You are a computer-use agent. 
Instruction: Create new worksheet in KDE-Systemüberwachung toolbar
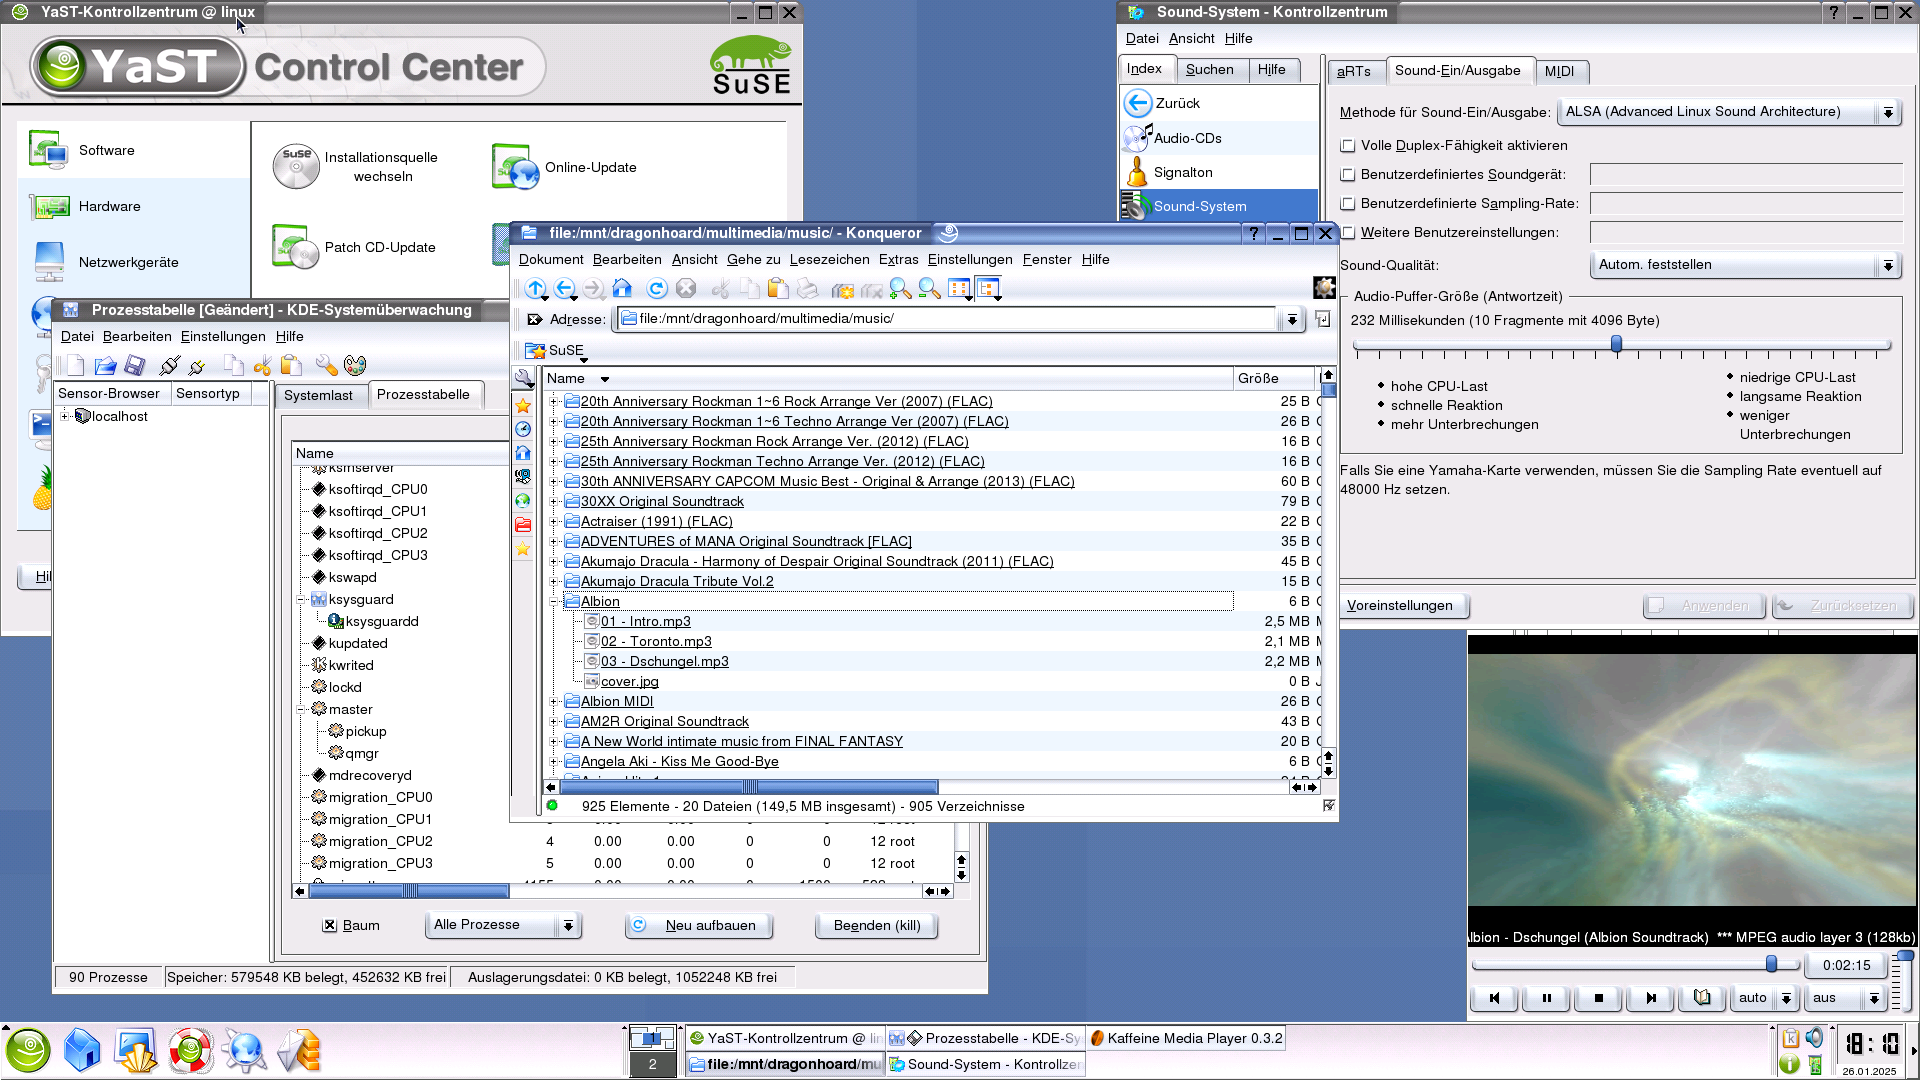(x=75, y=366)
